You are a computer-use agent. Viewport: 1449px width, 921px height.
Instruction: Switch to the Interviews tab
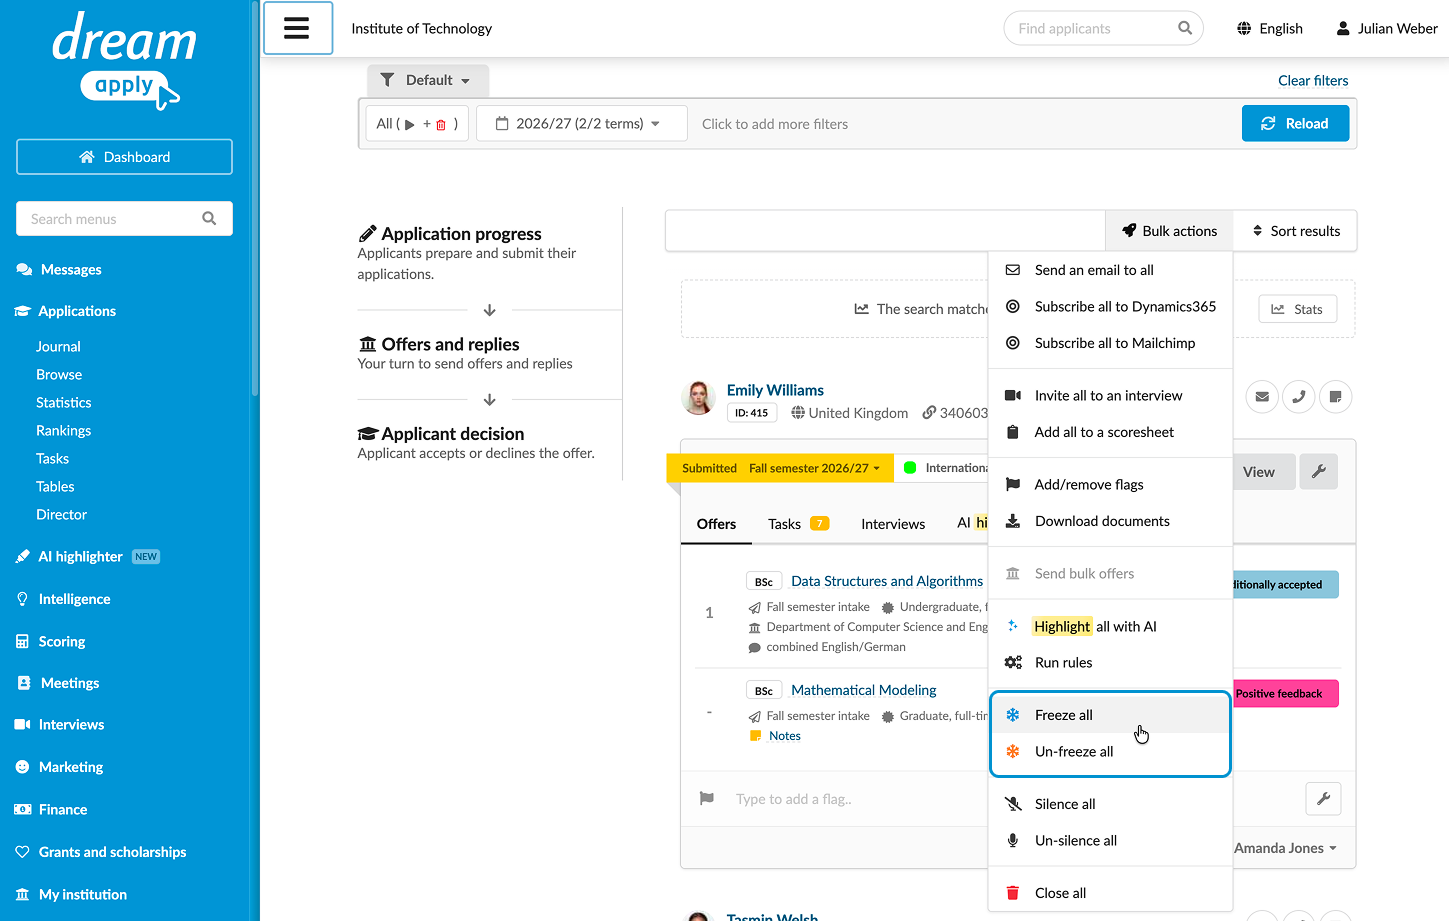tap(893, 524)
